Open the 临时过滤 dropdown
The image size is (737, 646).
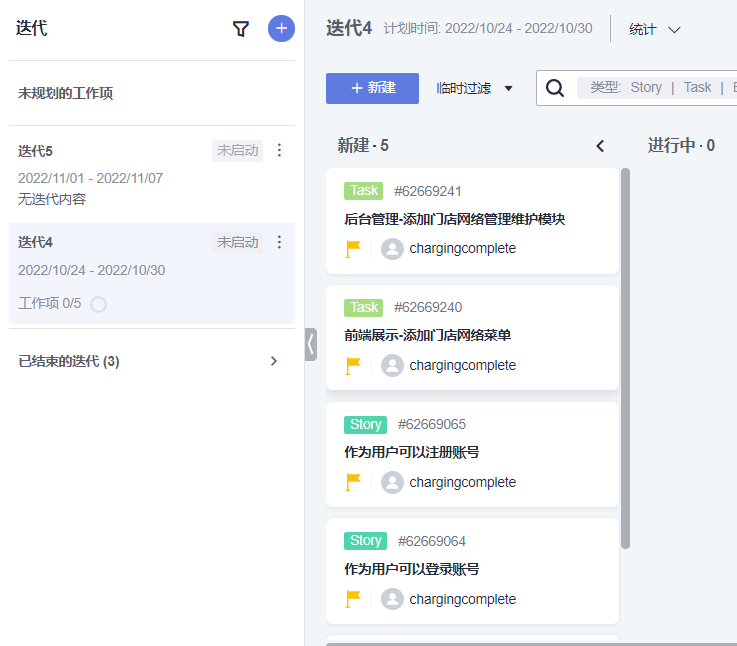475,88
